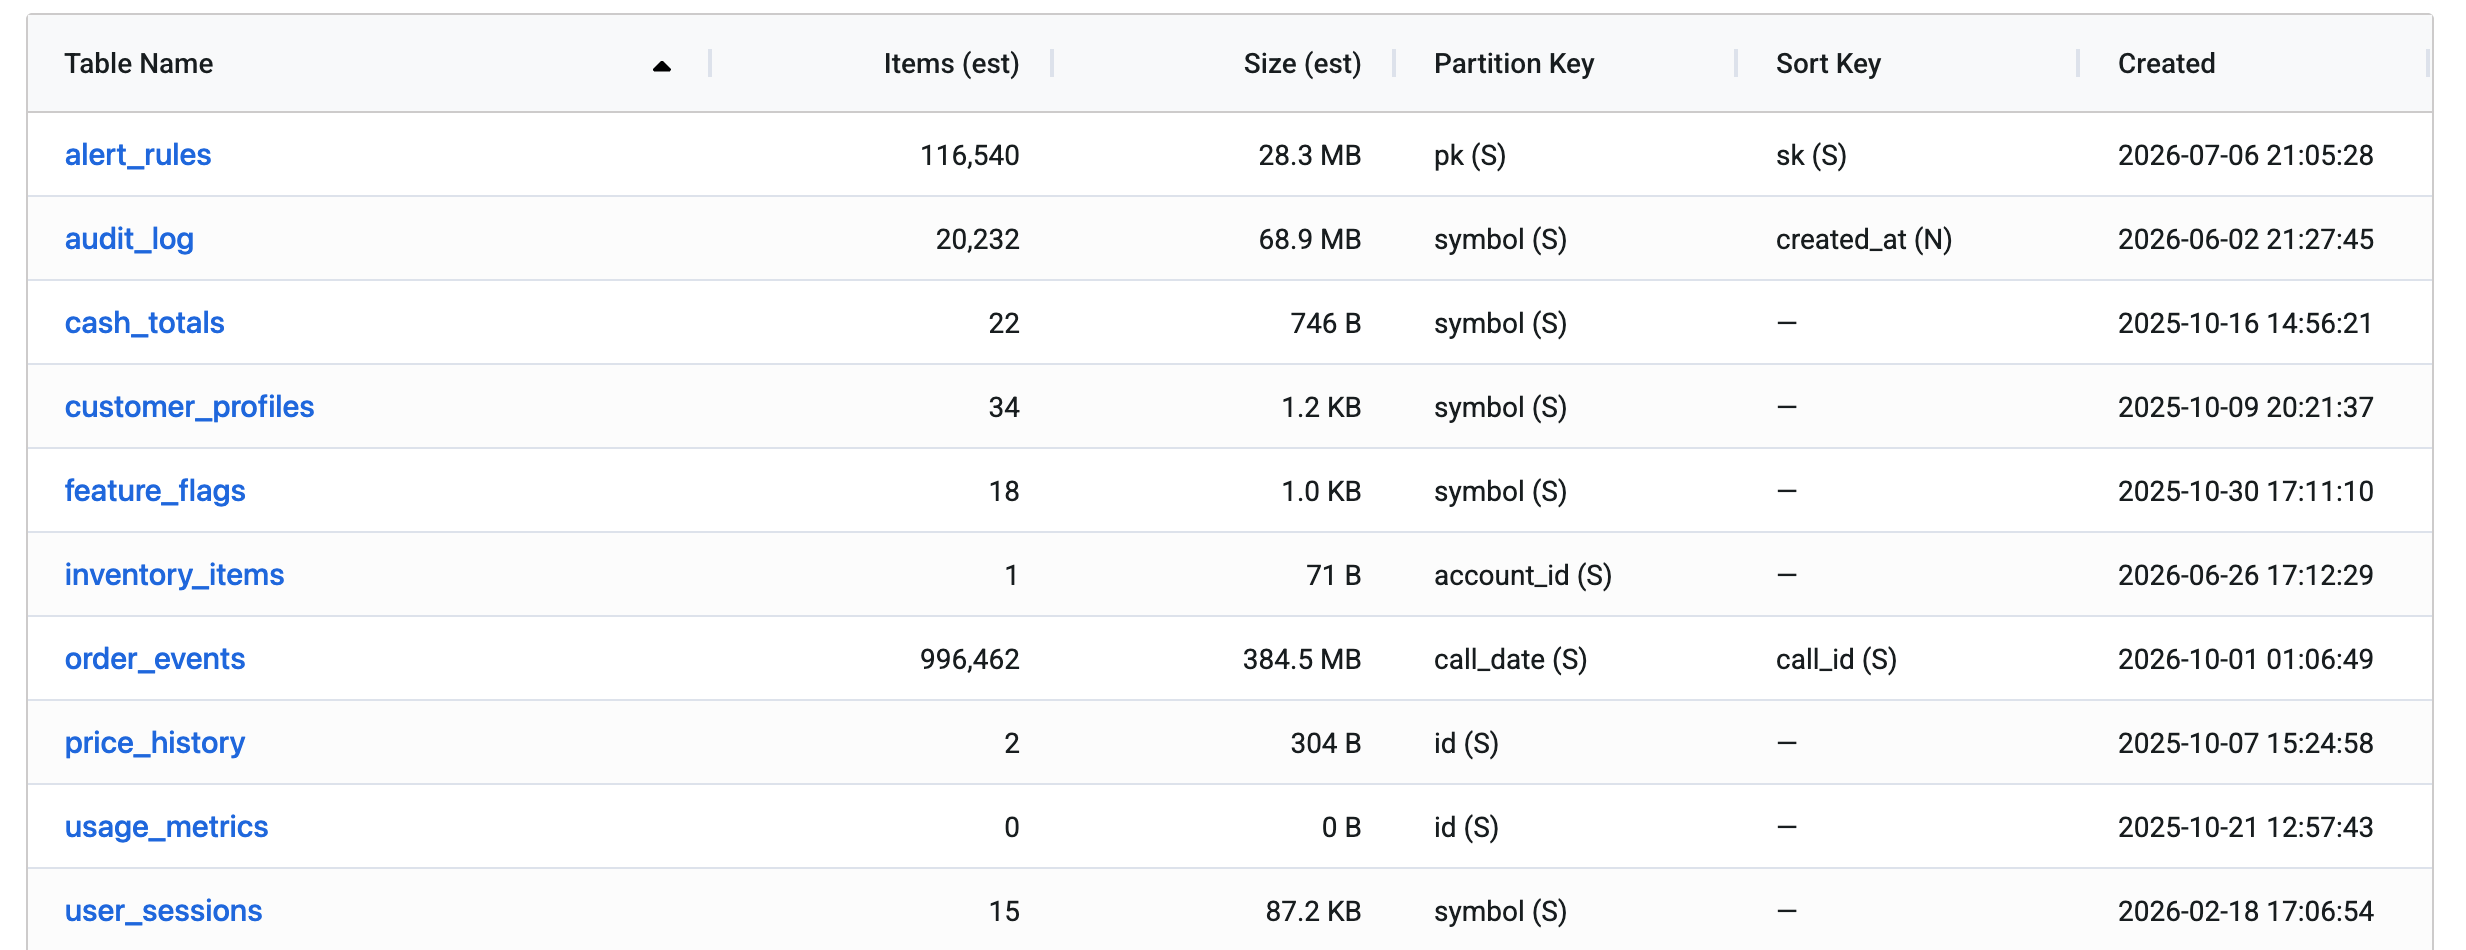Image resolution: width=2466 pixels, height=950 pixels.
Task: Select the 304 B size cell
Action: pos(1325,743)
